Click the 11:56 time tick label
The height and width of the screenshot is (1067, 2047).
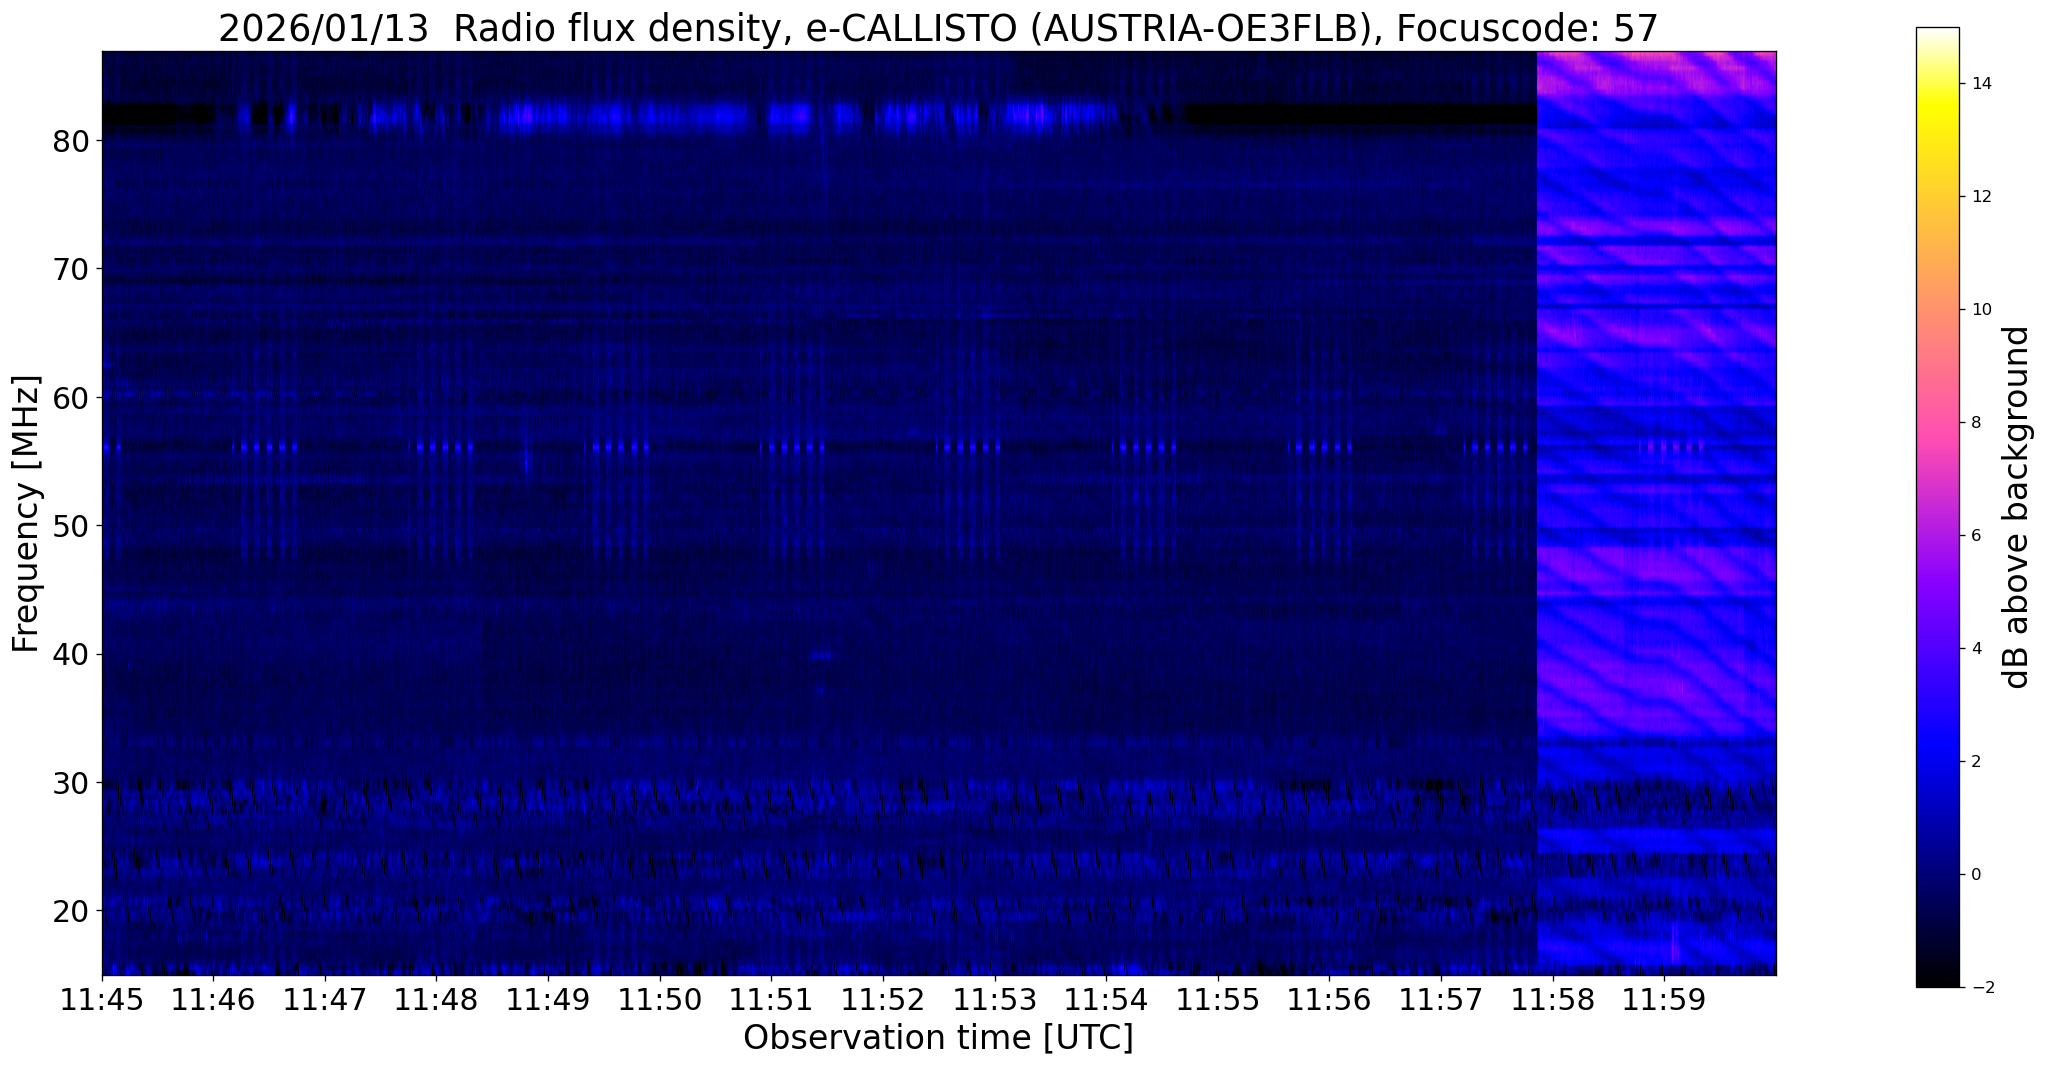pyautogui.click(x=1329, y=1000)
